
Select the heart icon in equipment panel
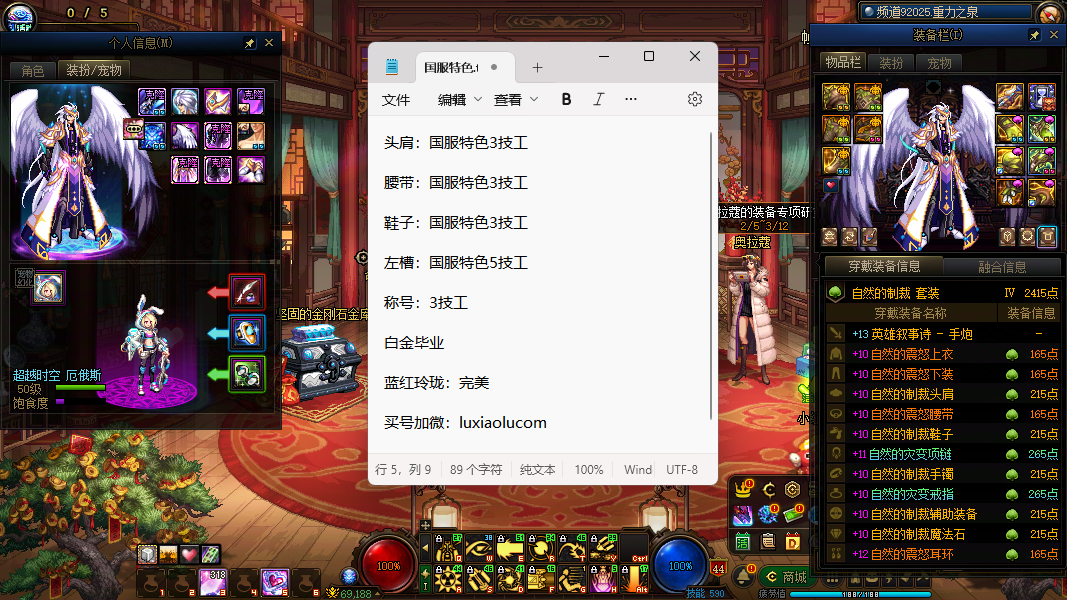point(829,186)
